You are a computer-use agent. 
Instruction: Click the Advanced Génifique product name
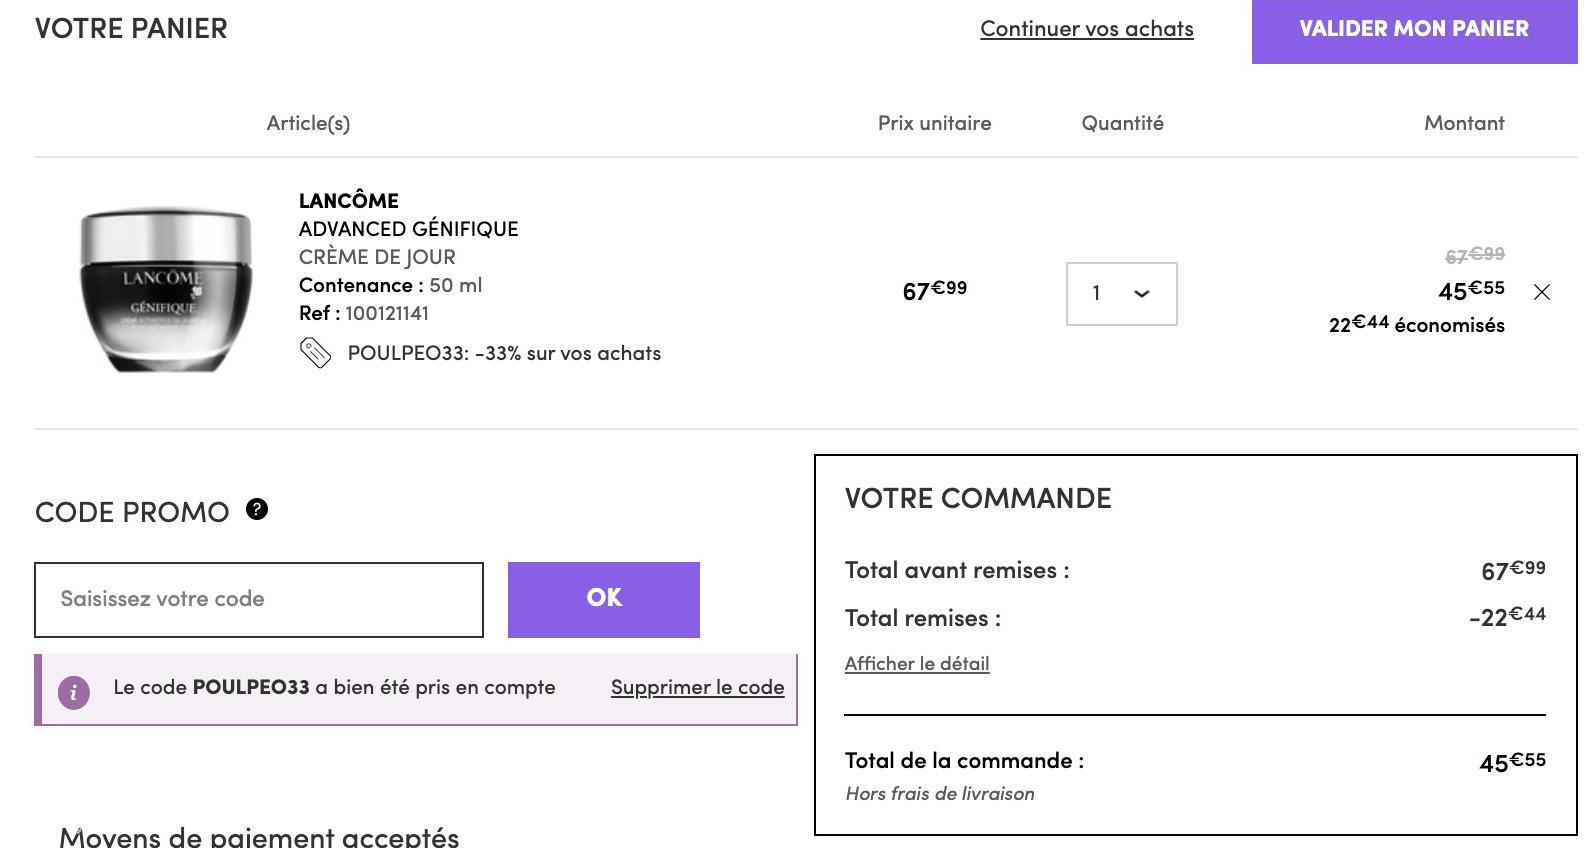[408, 229]
